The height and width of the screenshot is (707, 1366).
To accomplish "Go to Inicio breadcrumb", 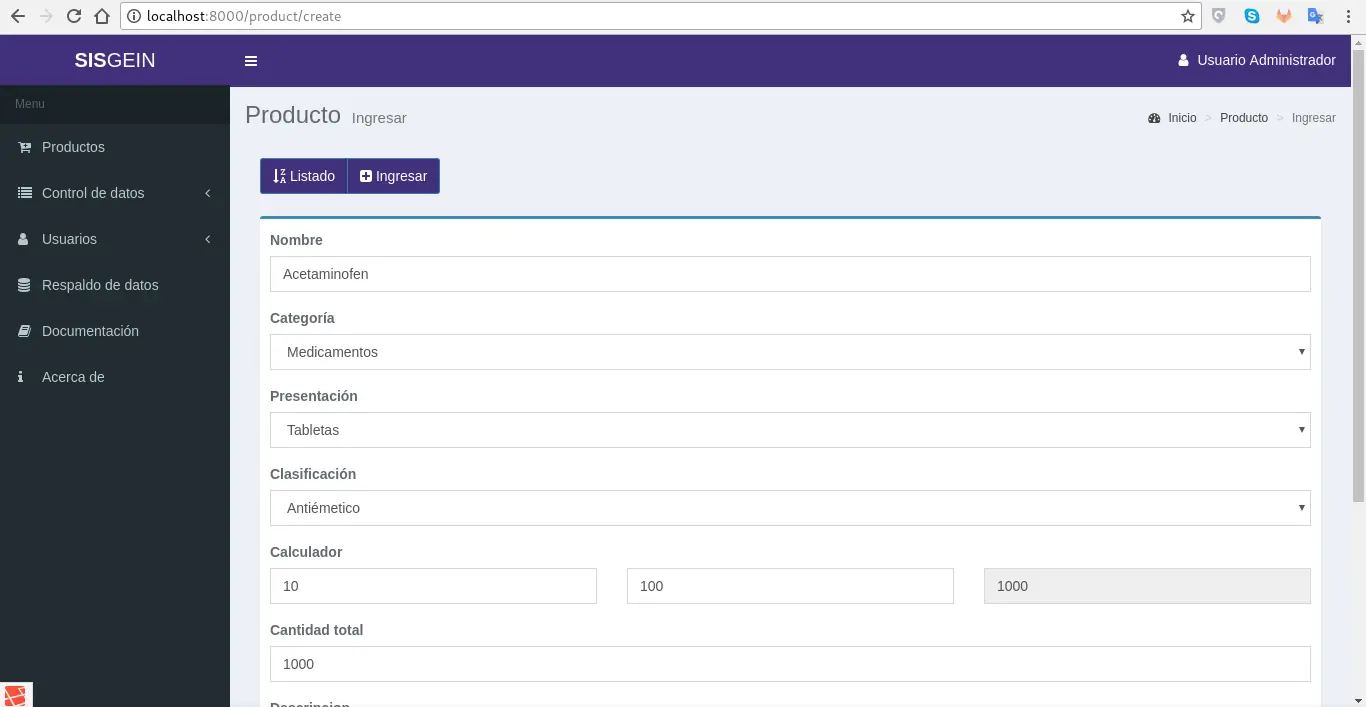I will (1182, 118).
